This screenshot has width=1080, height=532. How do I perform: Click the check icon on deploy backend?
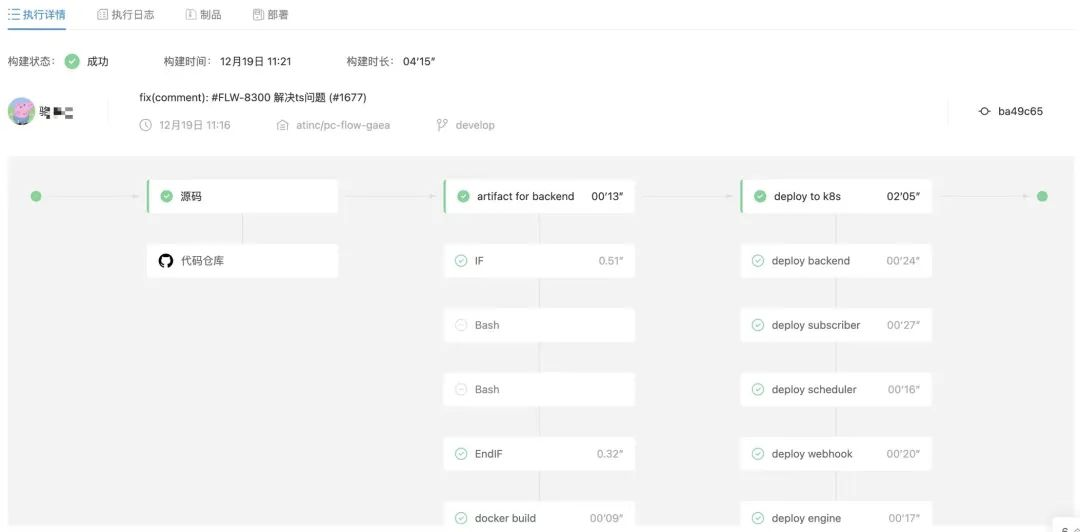(758, 261)
